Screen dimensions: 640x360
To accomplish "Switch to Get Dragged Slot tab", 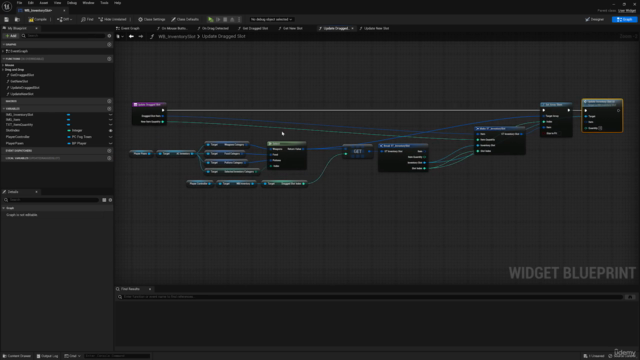I will coord(253,28).
